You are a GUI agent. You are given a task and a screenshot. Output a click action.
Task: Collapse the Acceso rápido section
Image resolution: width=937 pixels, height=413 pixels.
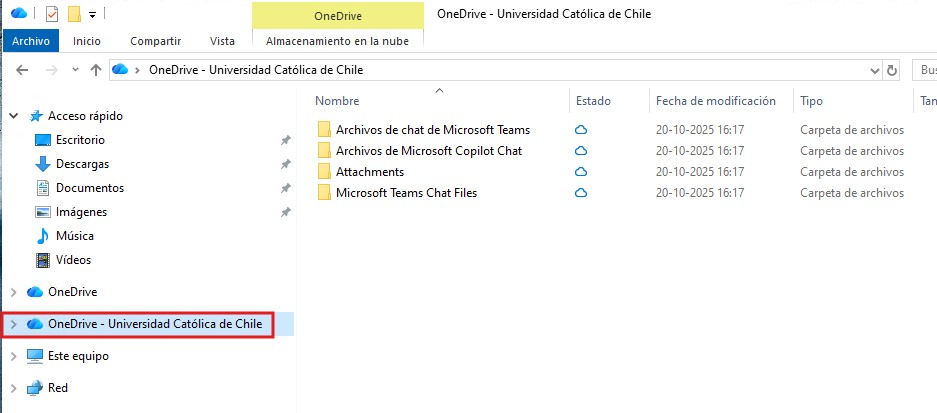tap(13, 116)
